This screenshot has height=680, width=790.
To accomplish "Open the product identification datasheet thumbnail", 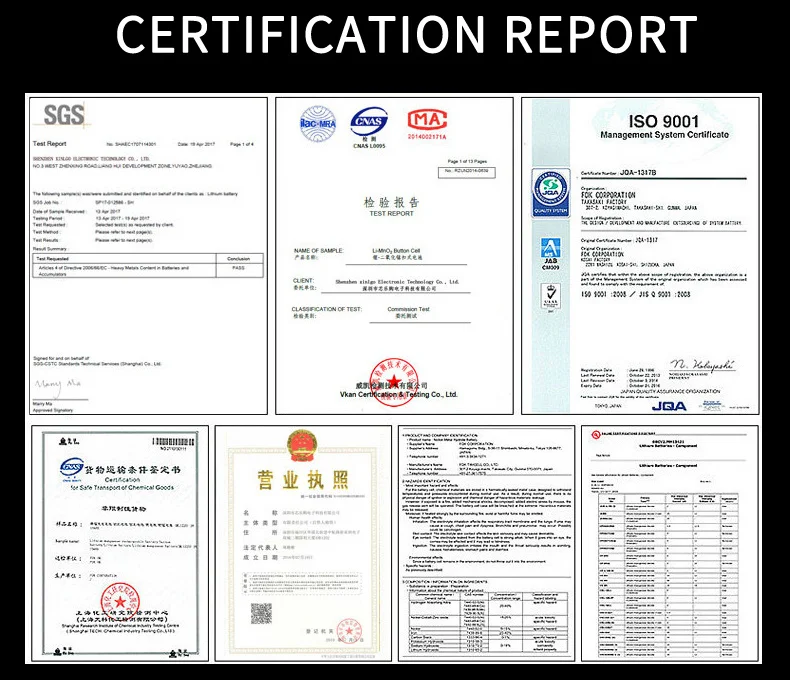I will coord(487,543).
